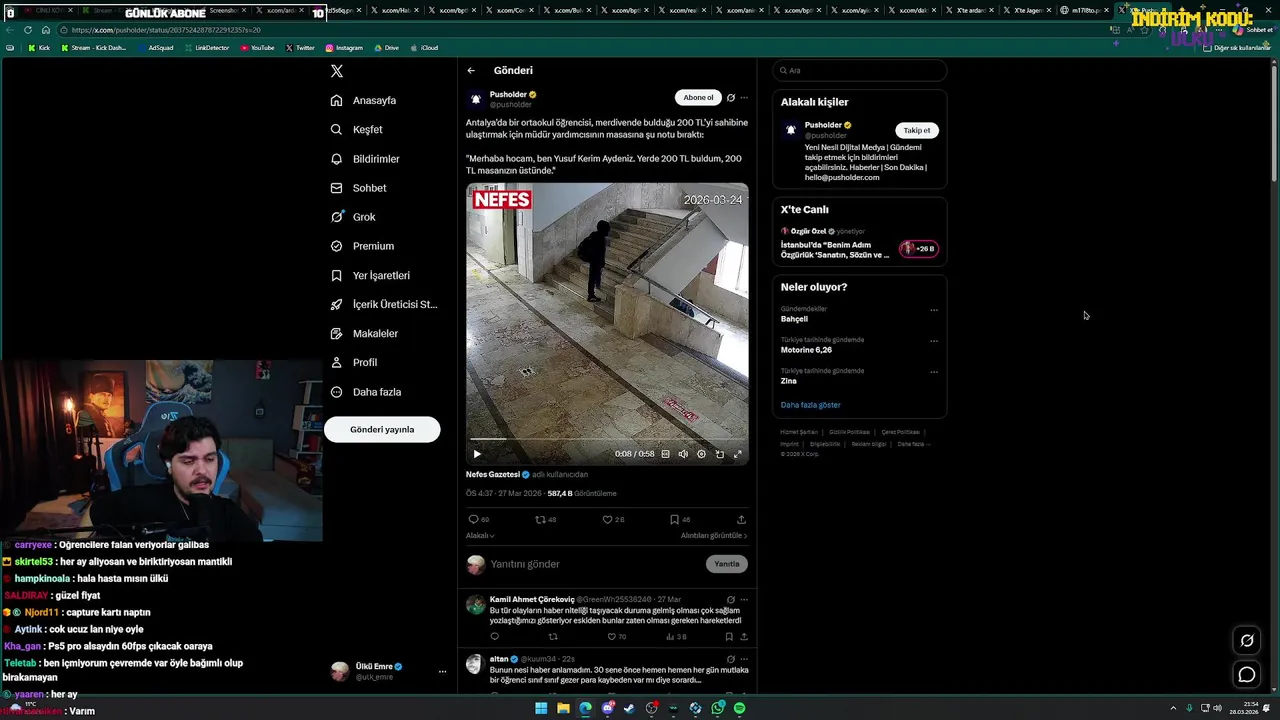Open the Kick bookmark in bookmarks bar
The height and width of the screenshot is (720, 1280).
[39, 48]
